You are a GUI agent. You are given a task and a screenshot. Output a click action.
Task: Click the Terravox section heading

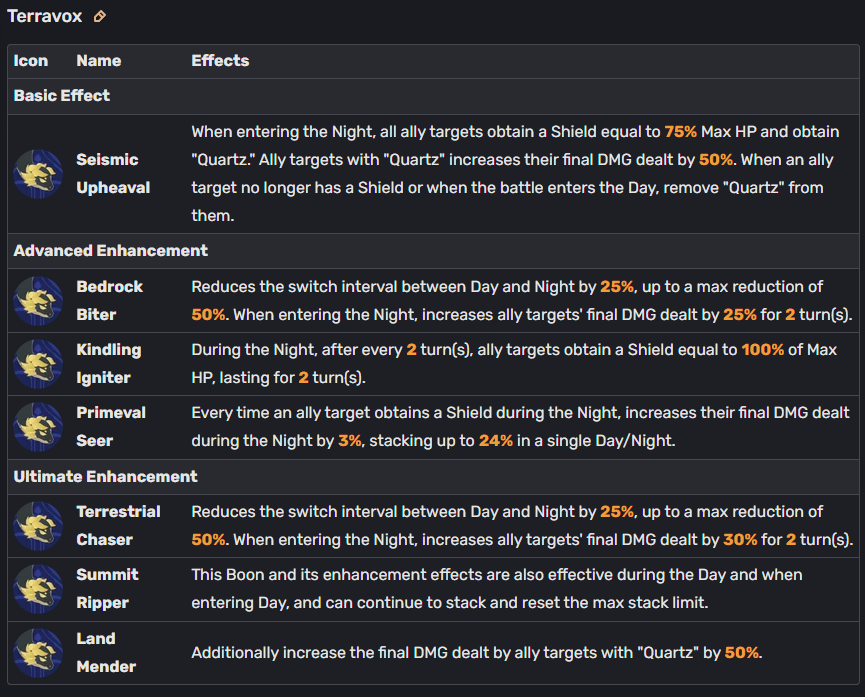tap(45, 16)
